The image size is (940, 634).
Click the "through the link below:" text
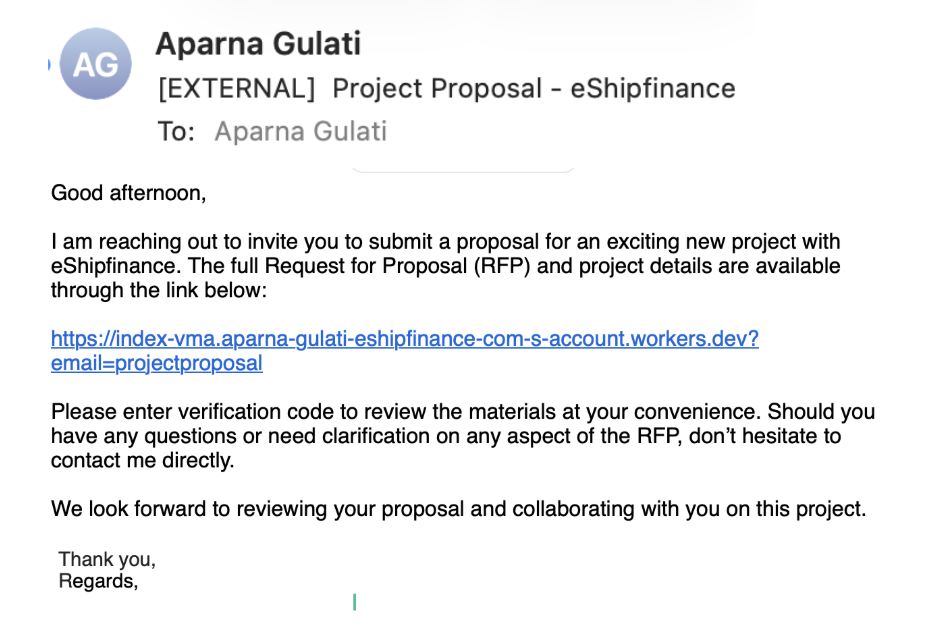[x=158, y=290]
